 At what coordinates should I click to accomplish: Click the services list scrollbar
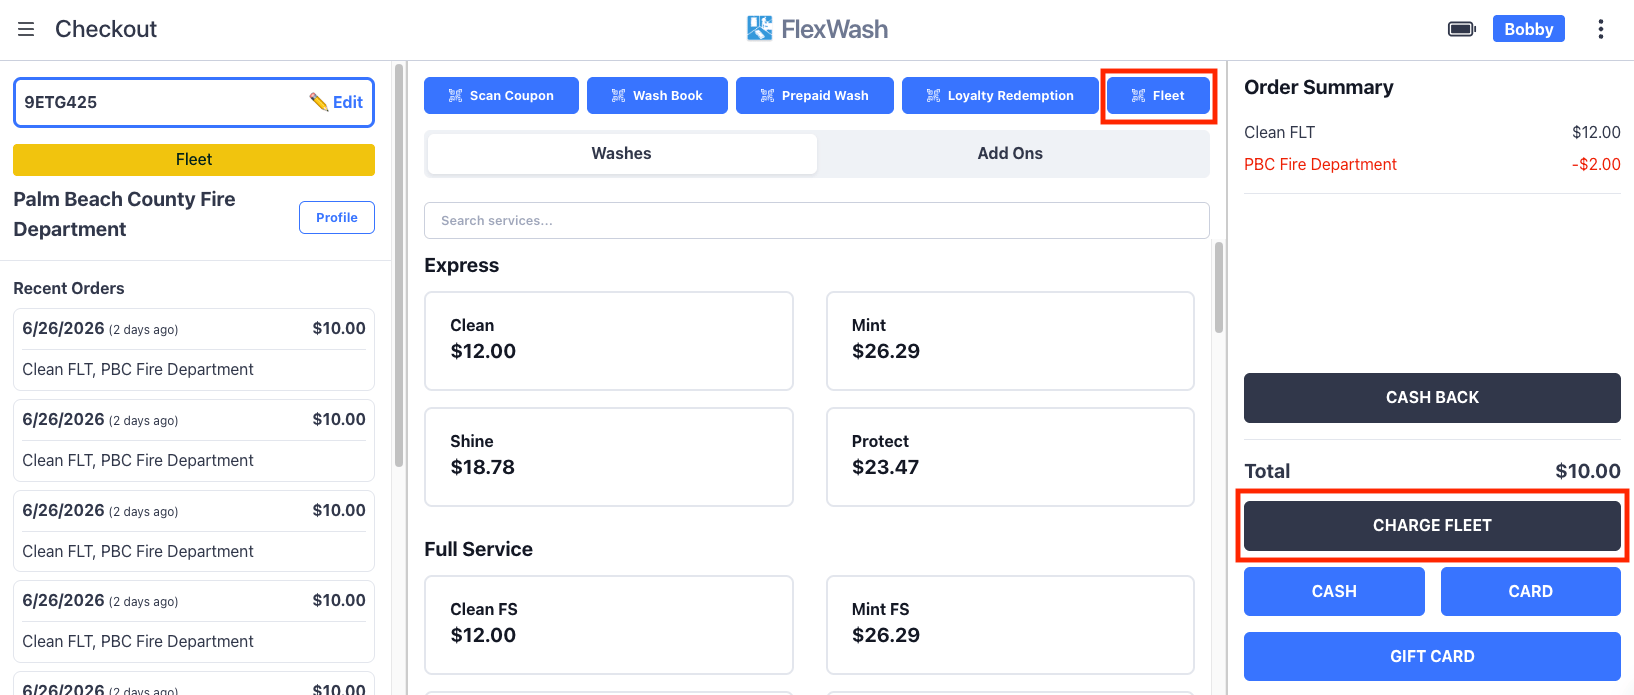pos(1219,287)
